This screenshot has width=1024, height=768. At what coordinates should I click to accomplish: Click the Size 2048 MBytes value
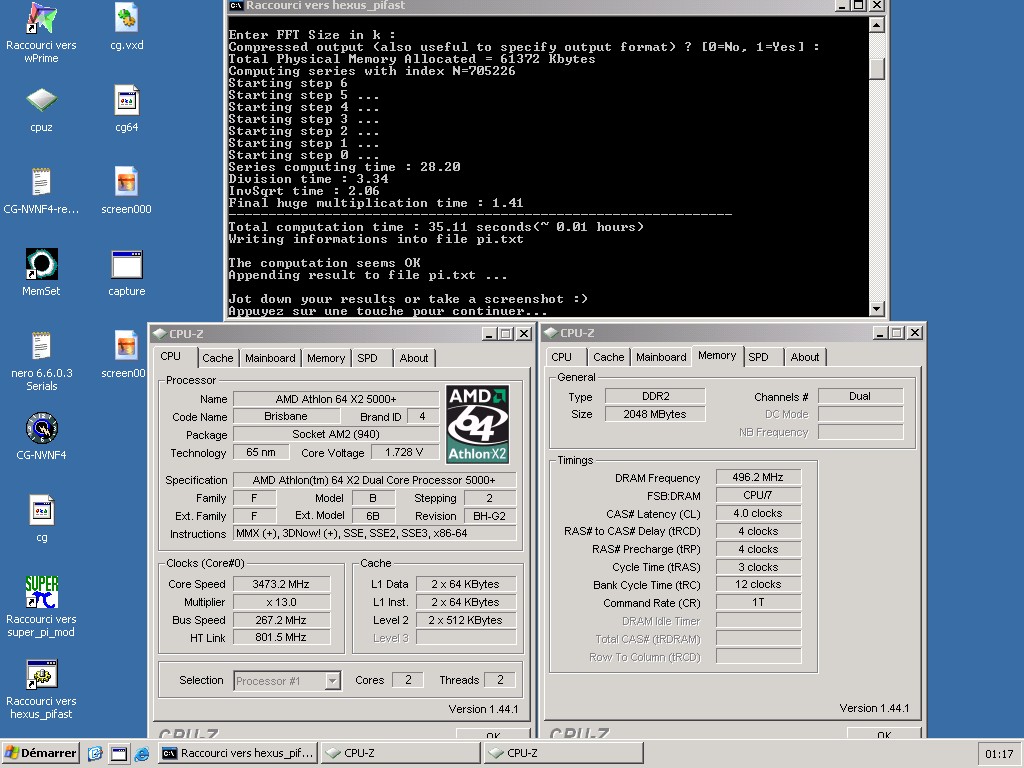click(x=655, y=414)
